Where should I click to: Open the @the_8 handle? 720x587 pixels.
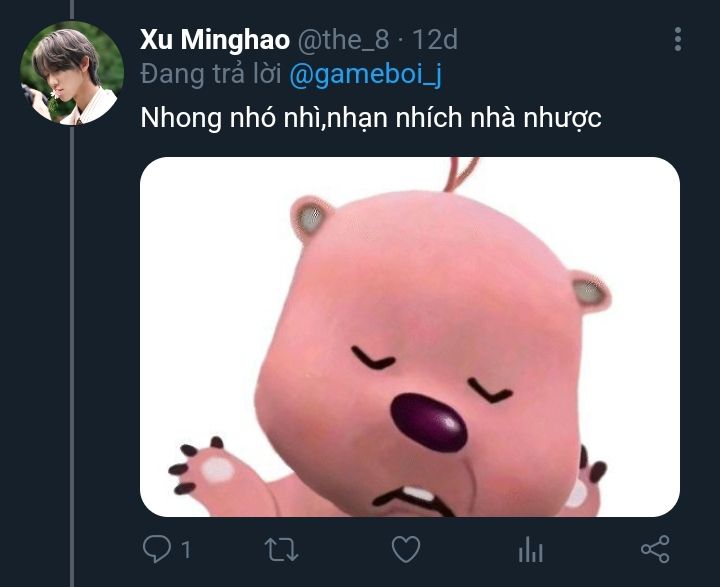coord(343,40)
